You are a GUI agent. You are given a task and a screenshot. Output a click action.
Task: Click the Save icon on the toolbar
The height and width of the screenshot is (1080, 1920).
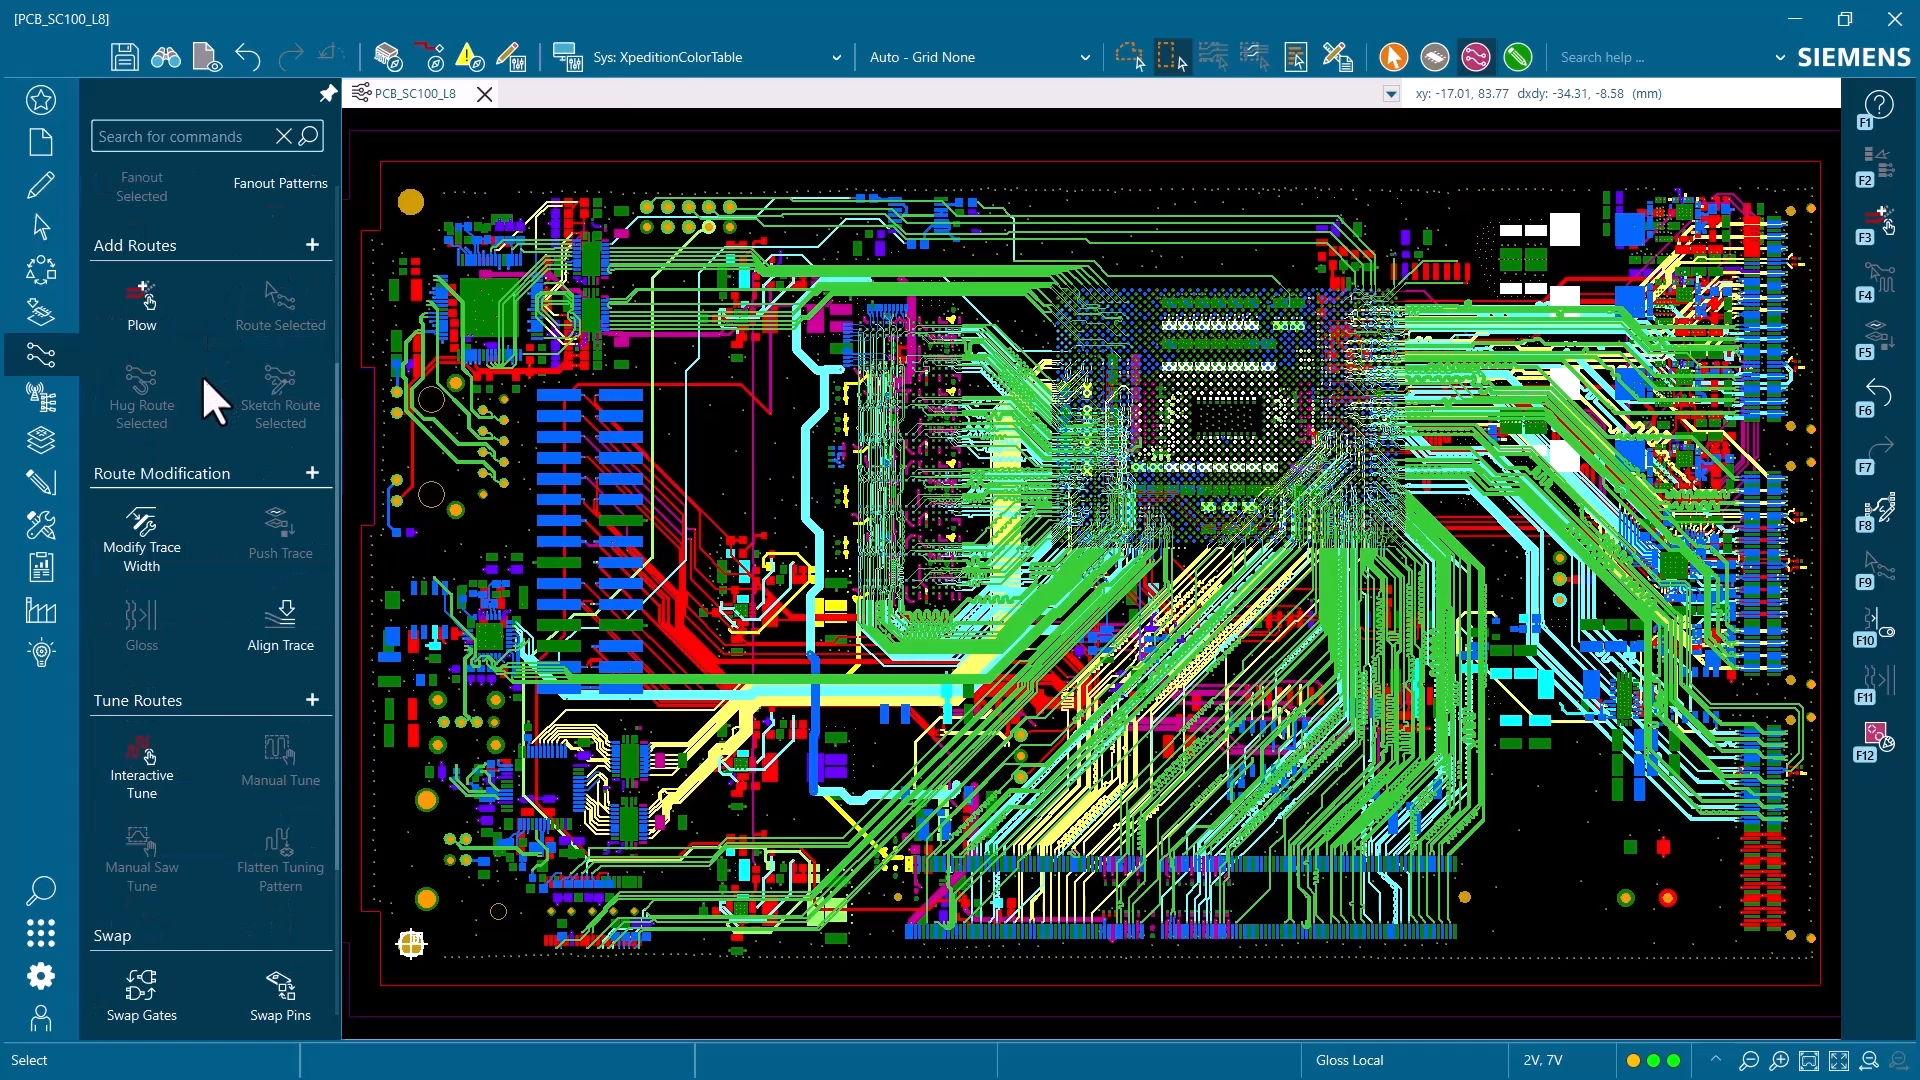124,57
